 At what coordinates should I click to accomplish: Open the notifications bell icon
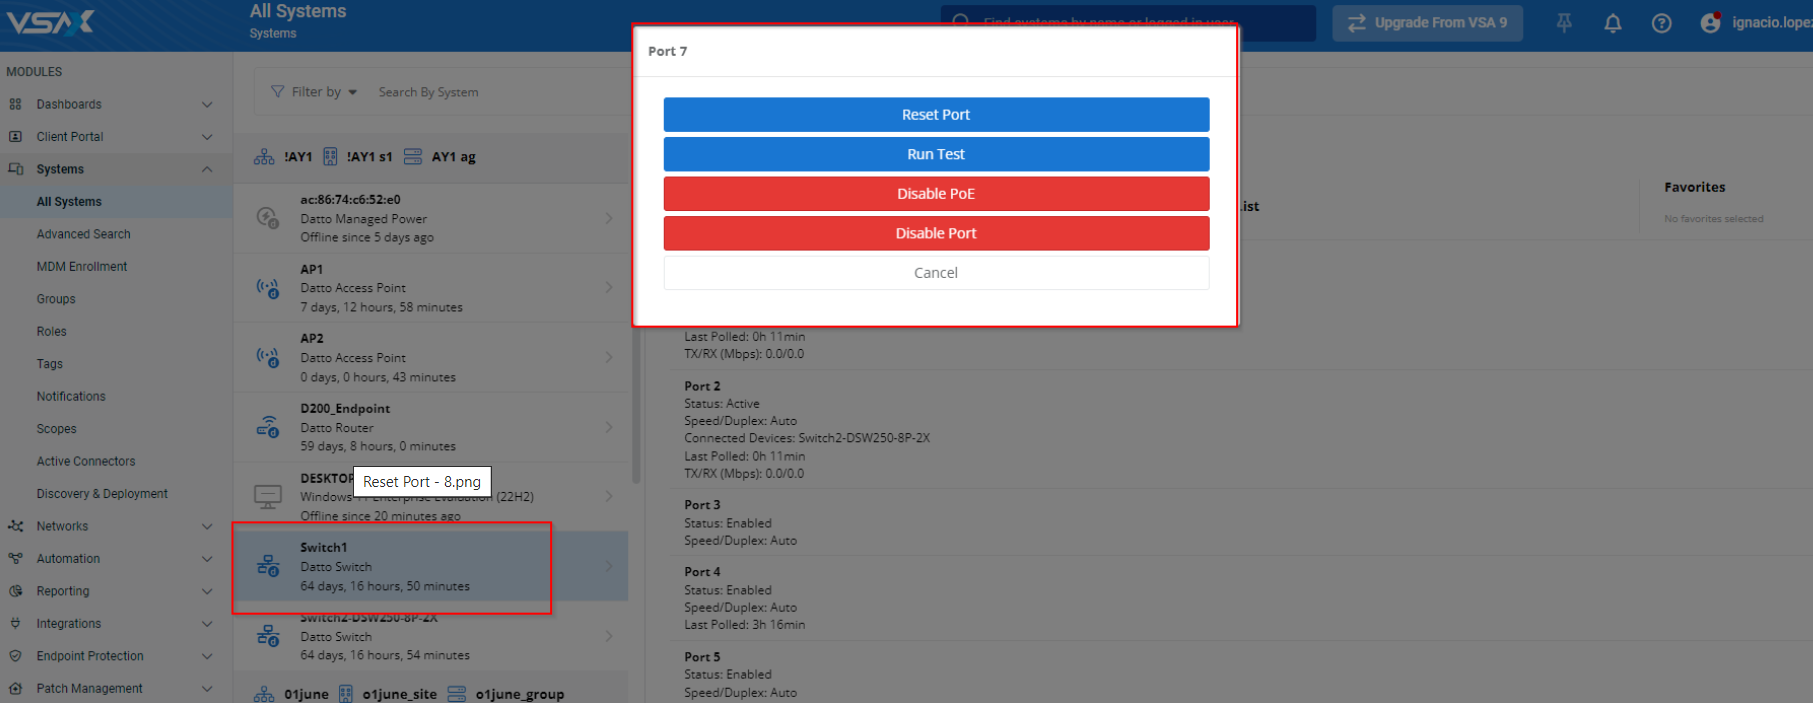[x=1612, y=23]
